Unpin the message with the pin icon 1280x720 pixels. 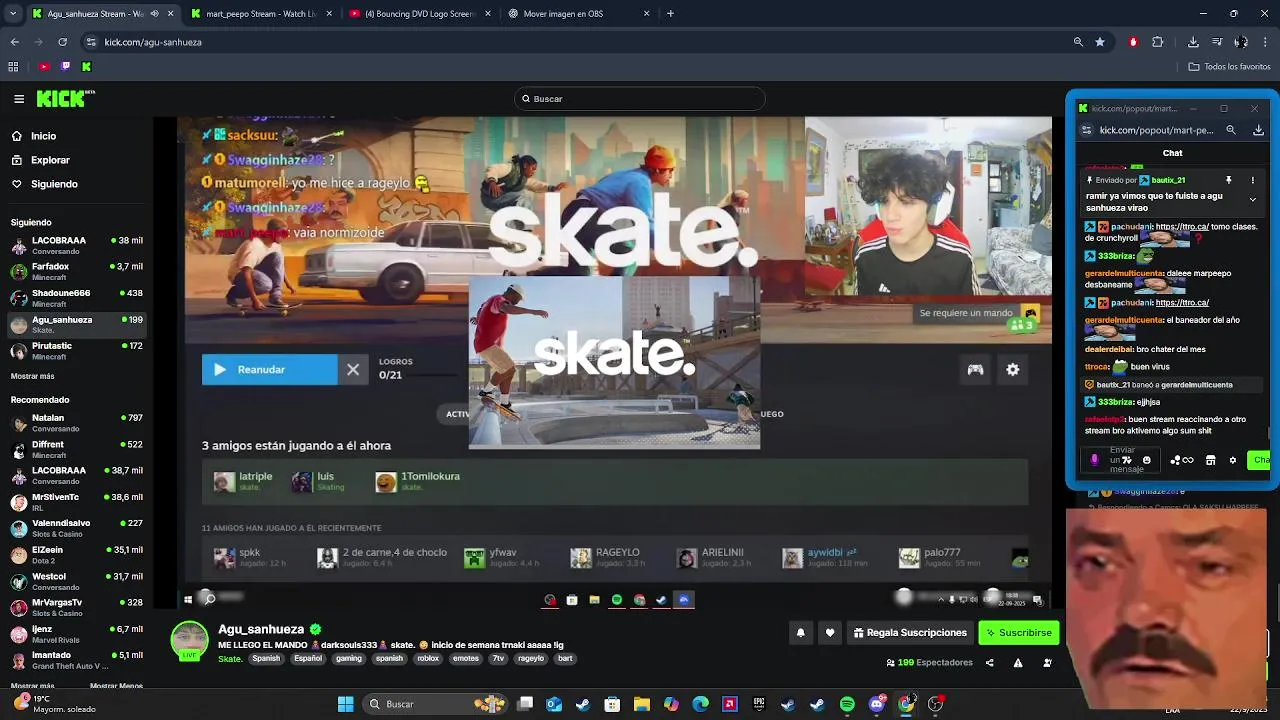click(1229, 181)
